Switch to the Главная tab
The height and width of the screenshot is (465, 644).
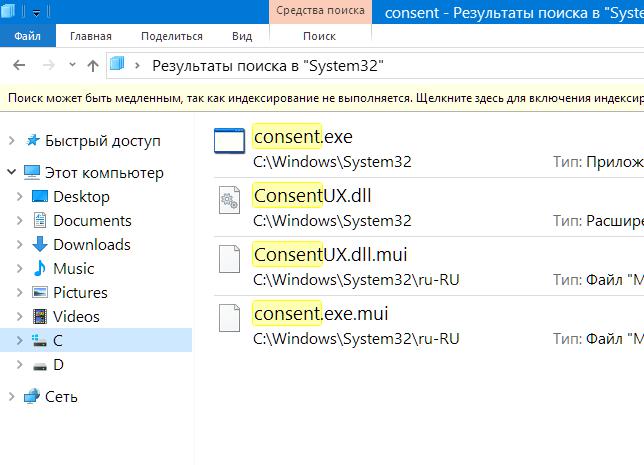[91, 36]
